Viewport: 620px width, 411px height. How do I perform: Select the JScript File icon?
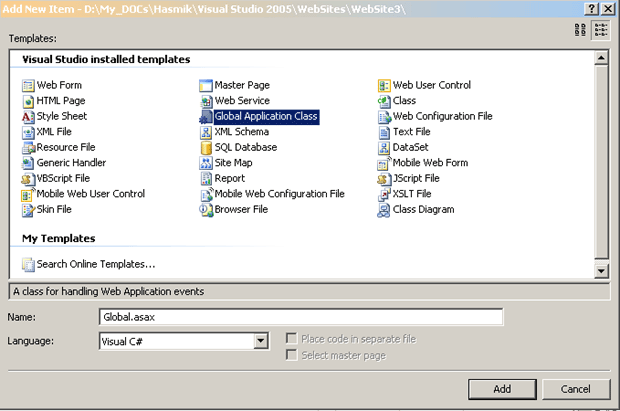click(x=384, y=179)
